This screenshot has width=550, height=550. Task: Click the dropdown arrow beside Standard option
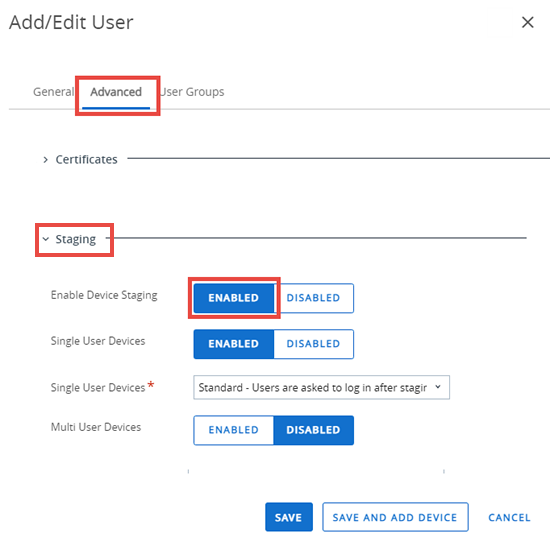[x=438, y=387]
